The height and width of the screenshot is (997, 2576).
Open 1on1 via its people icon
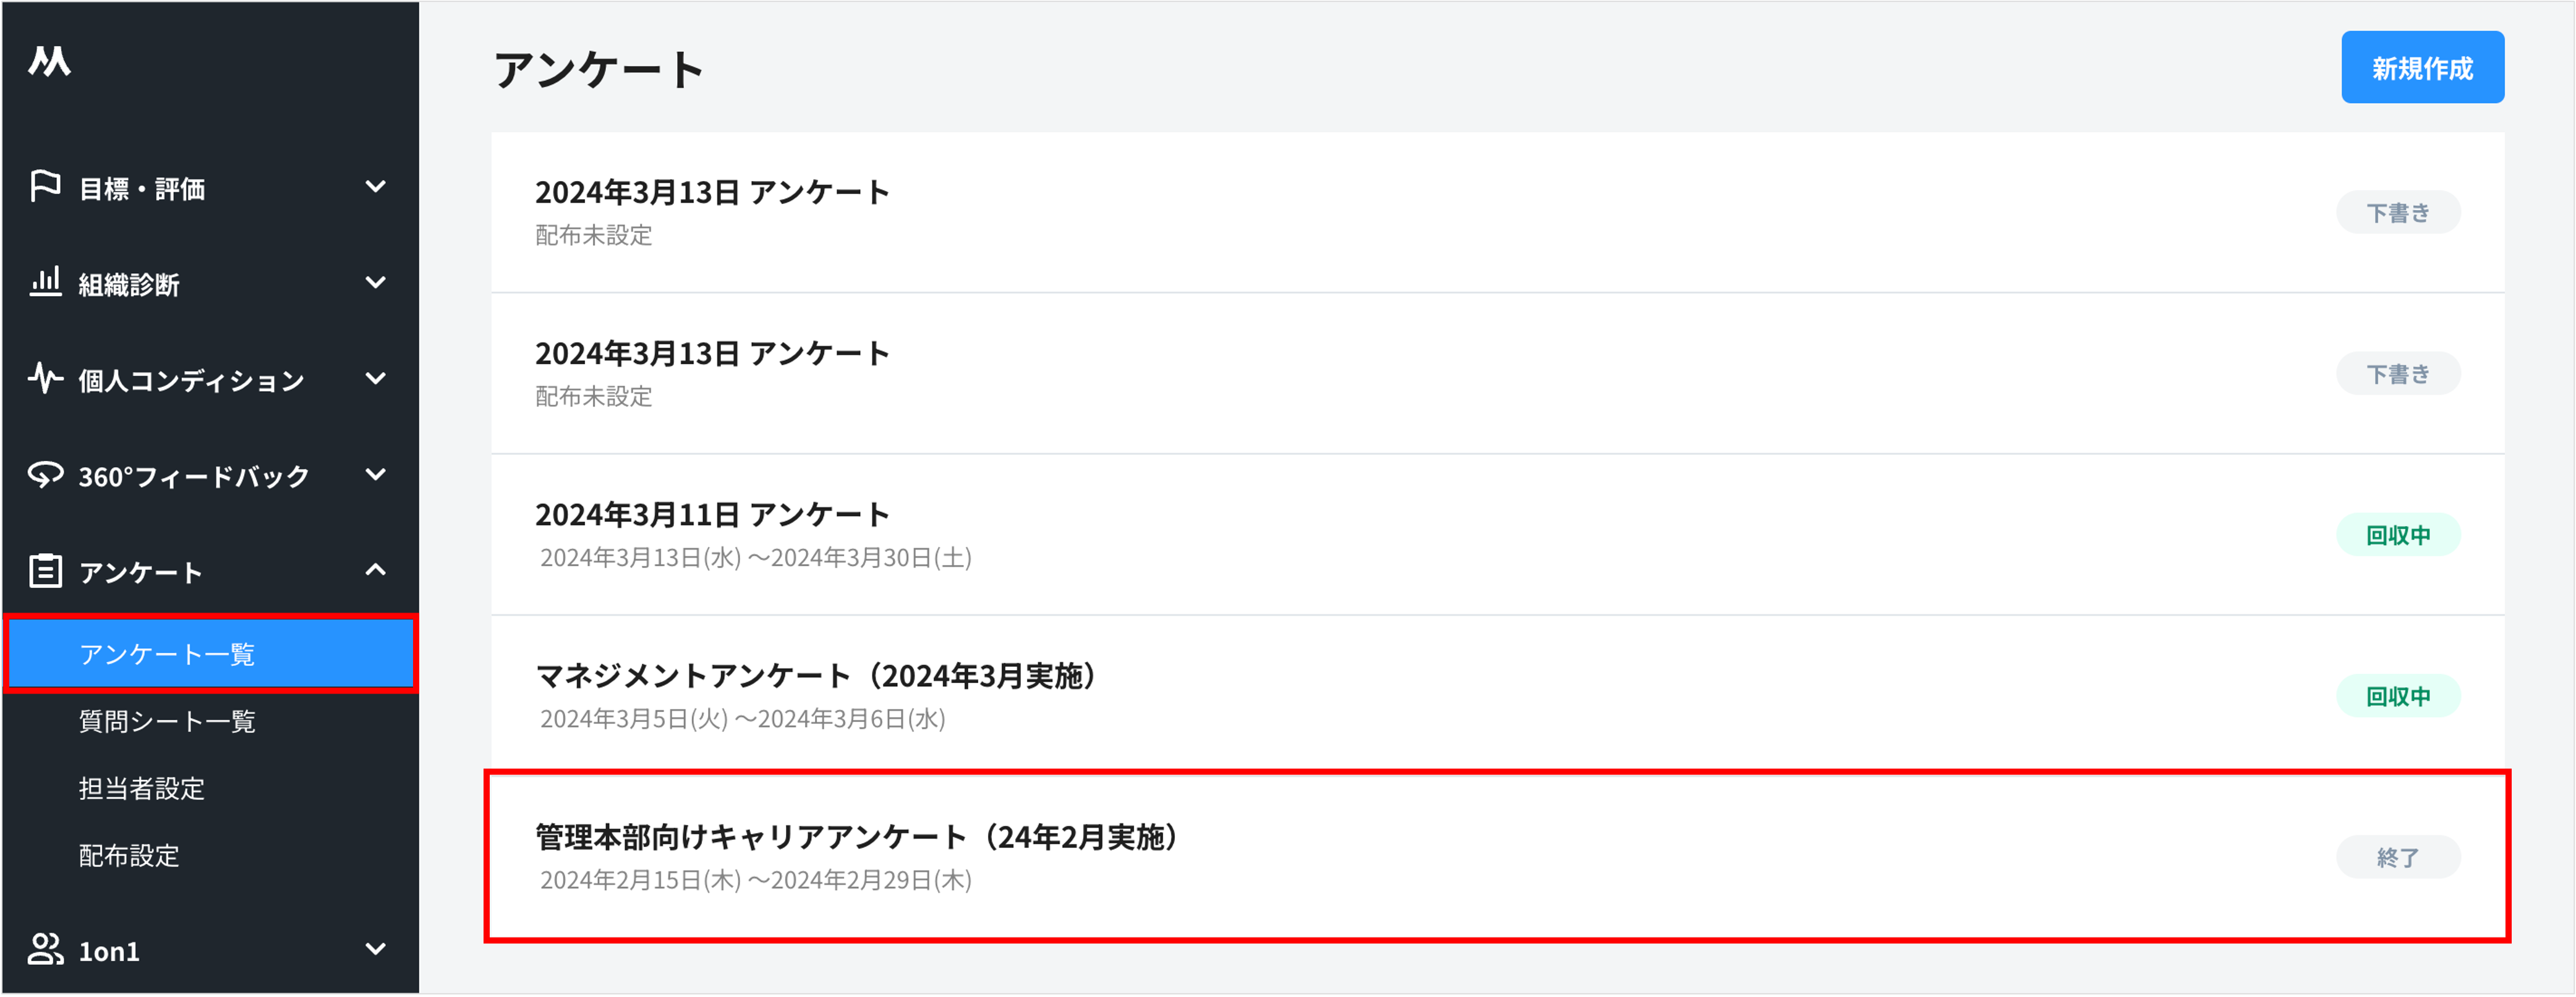pyautogui.click(x=45, y=950)
